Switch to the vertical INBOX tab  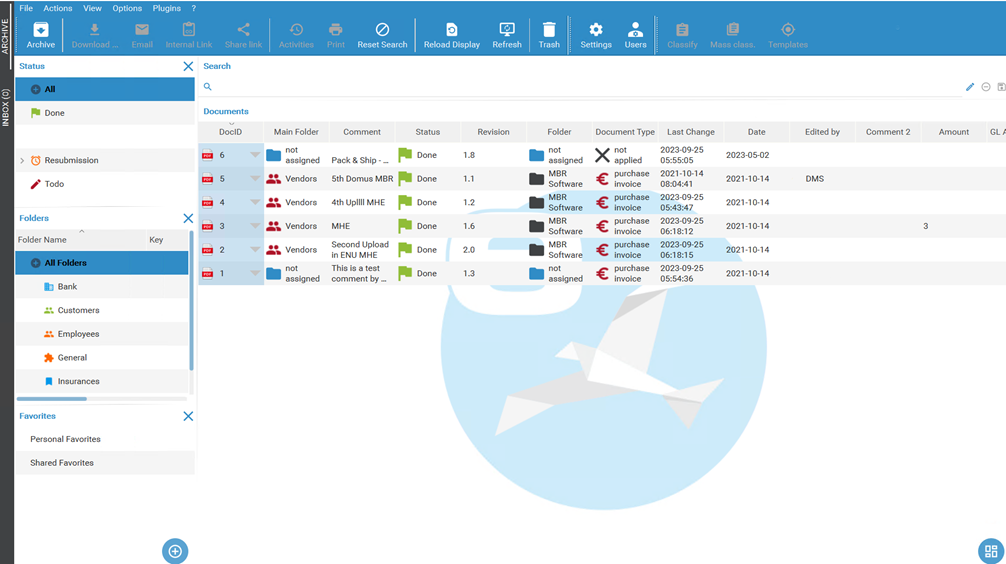tap(6, 108)
